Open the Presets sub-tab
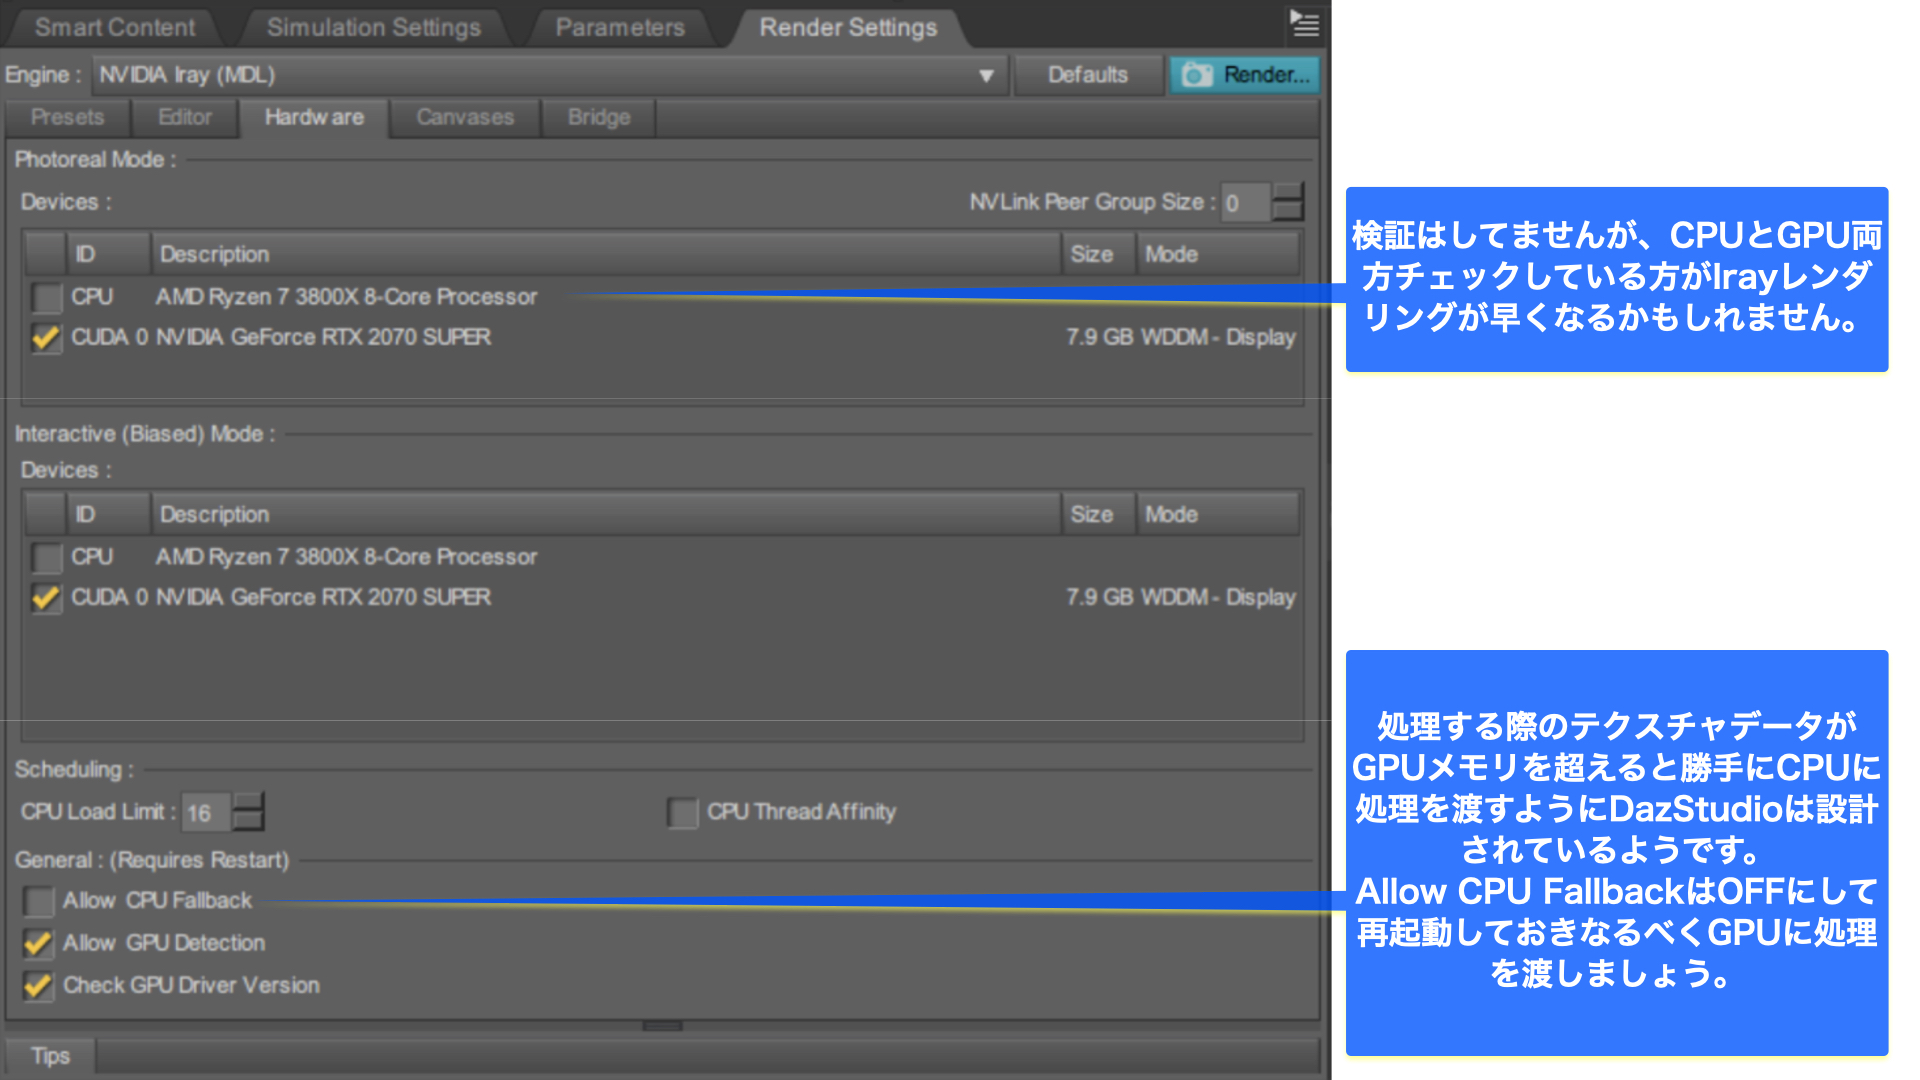This screenshot has width=1920, height=1080. [67, 117]
